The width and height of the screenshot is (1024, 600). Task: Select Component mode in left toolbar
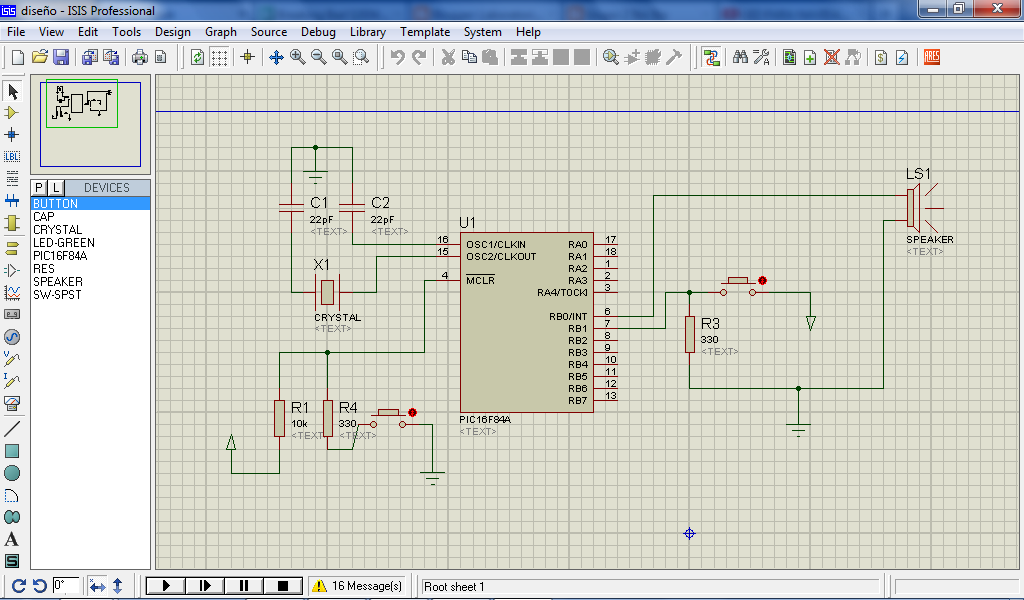click(12, 113)
